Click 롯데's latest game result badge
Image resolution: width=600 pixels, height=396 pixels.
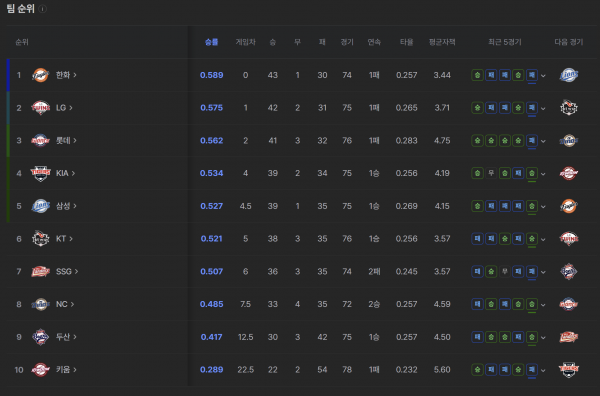click(532, 141)
